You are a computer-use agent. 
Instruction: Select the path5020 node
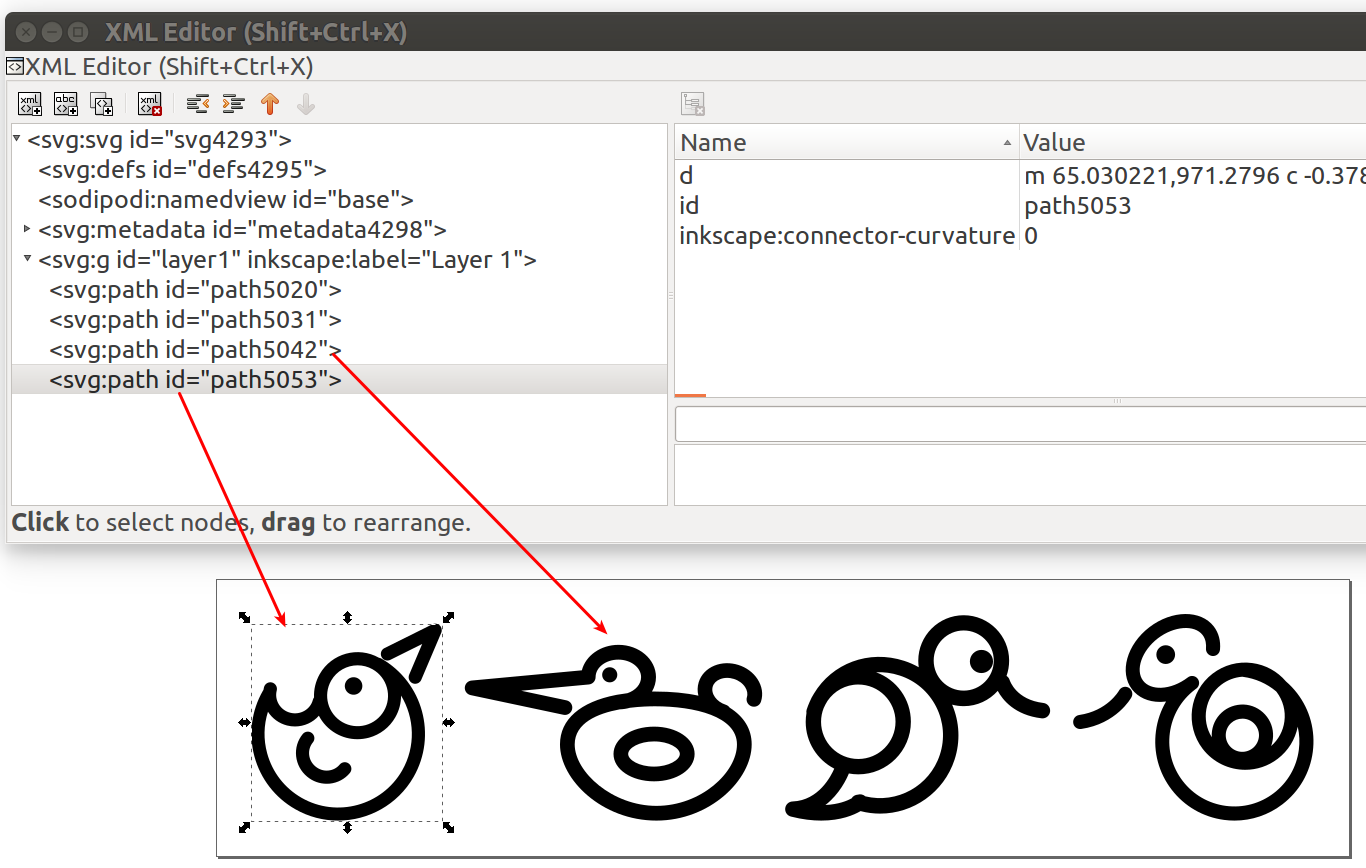point(195,290)
